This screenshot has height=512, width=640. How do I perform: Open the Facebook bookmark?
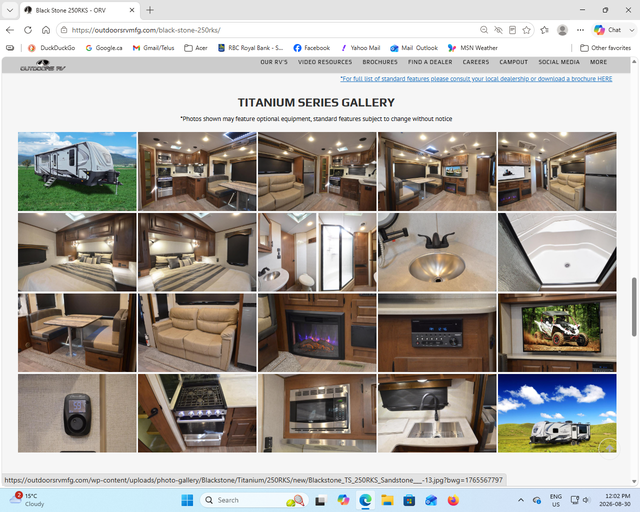312,48
